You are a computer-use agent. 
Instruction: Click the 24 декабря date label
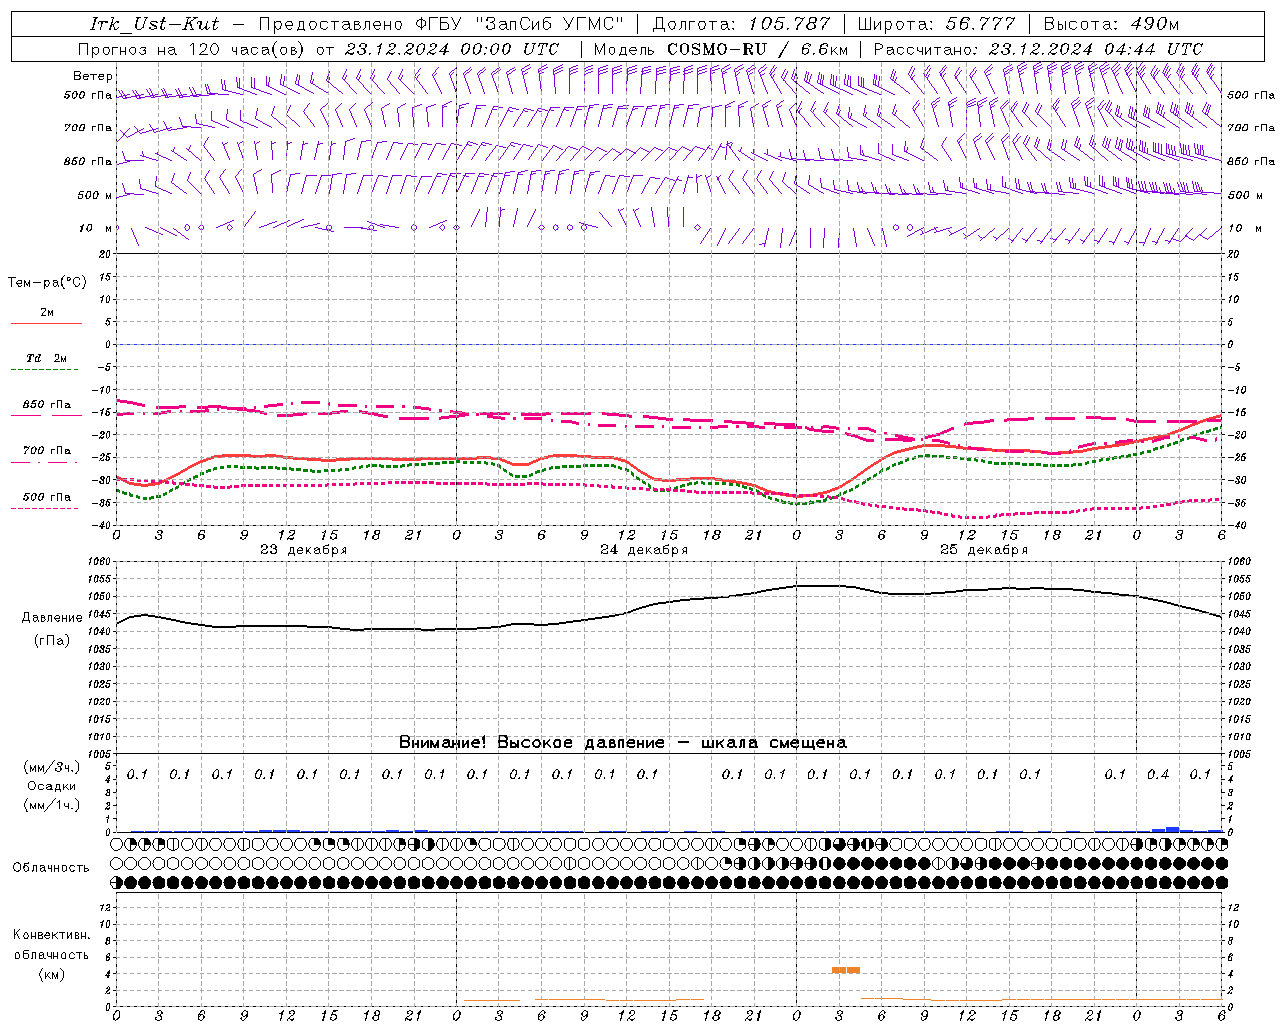[x=644, y=550]
